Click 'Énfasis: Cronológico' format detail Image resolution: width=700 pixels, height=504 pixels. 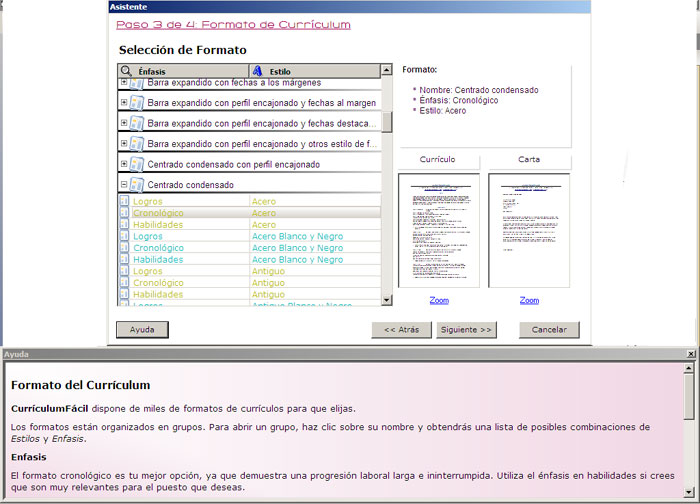coord(458,100)
